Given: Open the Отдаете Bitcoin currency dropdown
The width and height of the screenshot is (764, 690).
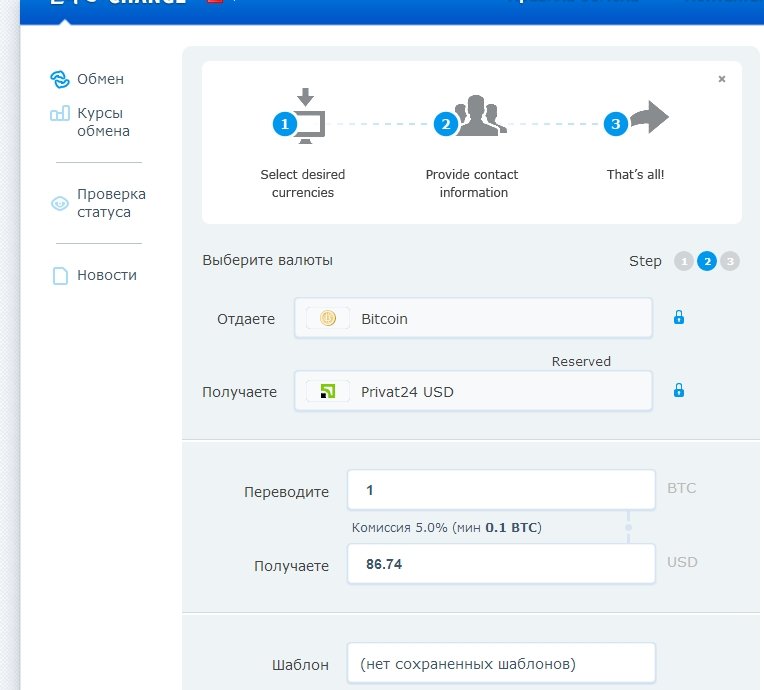Looking at the screenshot, I should click(473, 318).
